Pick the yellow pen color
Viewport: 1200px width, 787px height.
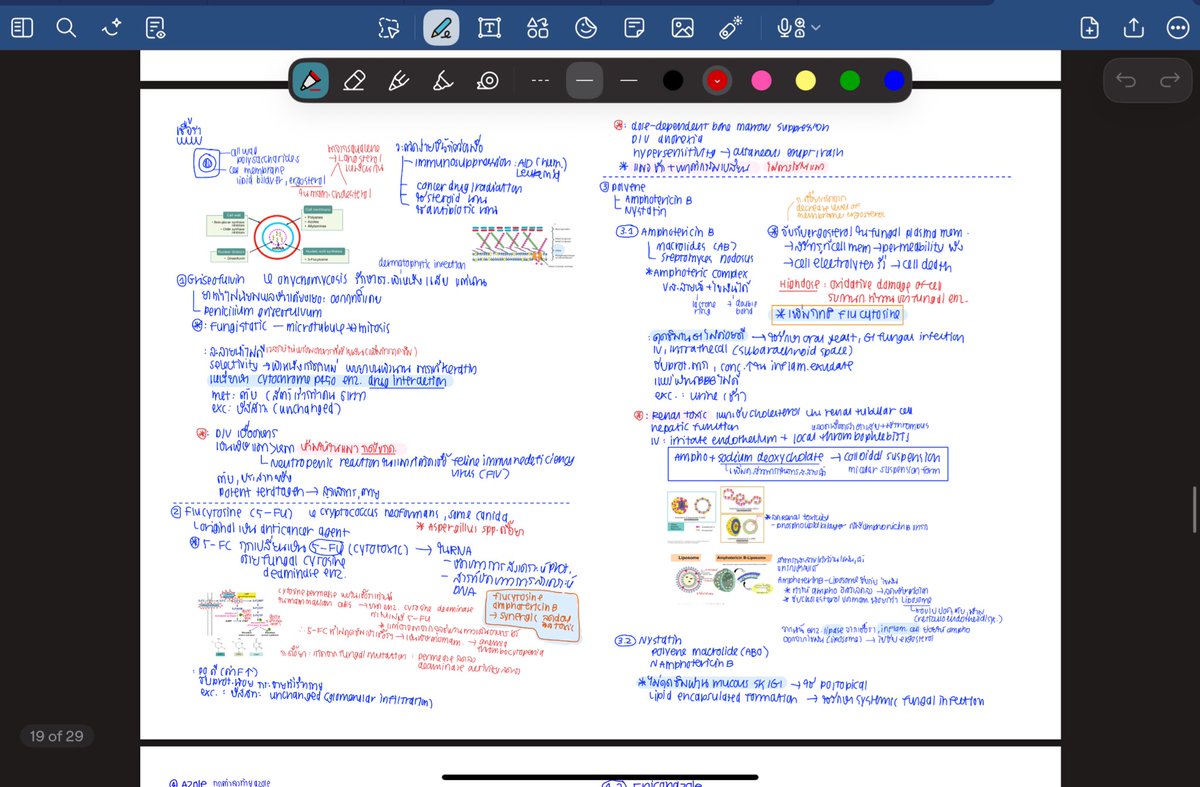(x=805, y=80)
